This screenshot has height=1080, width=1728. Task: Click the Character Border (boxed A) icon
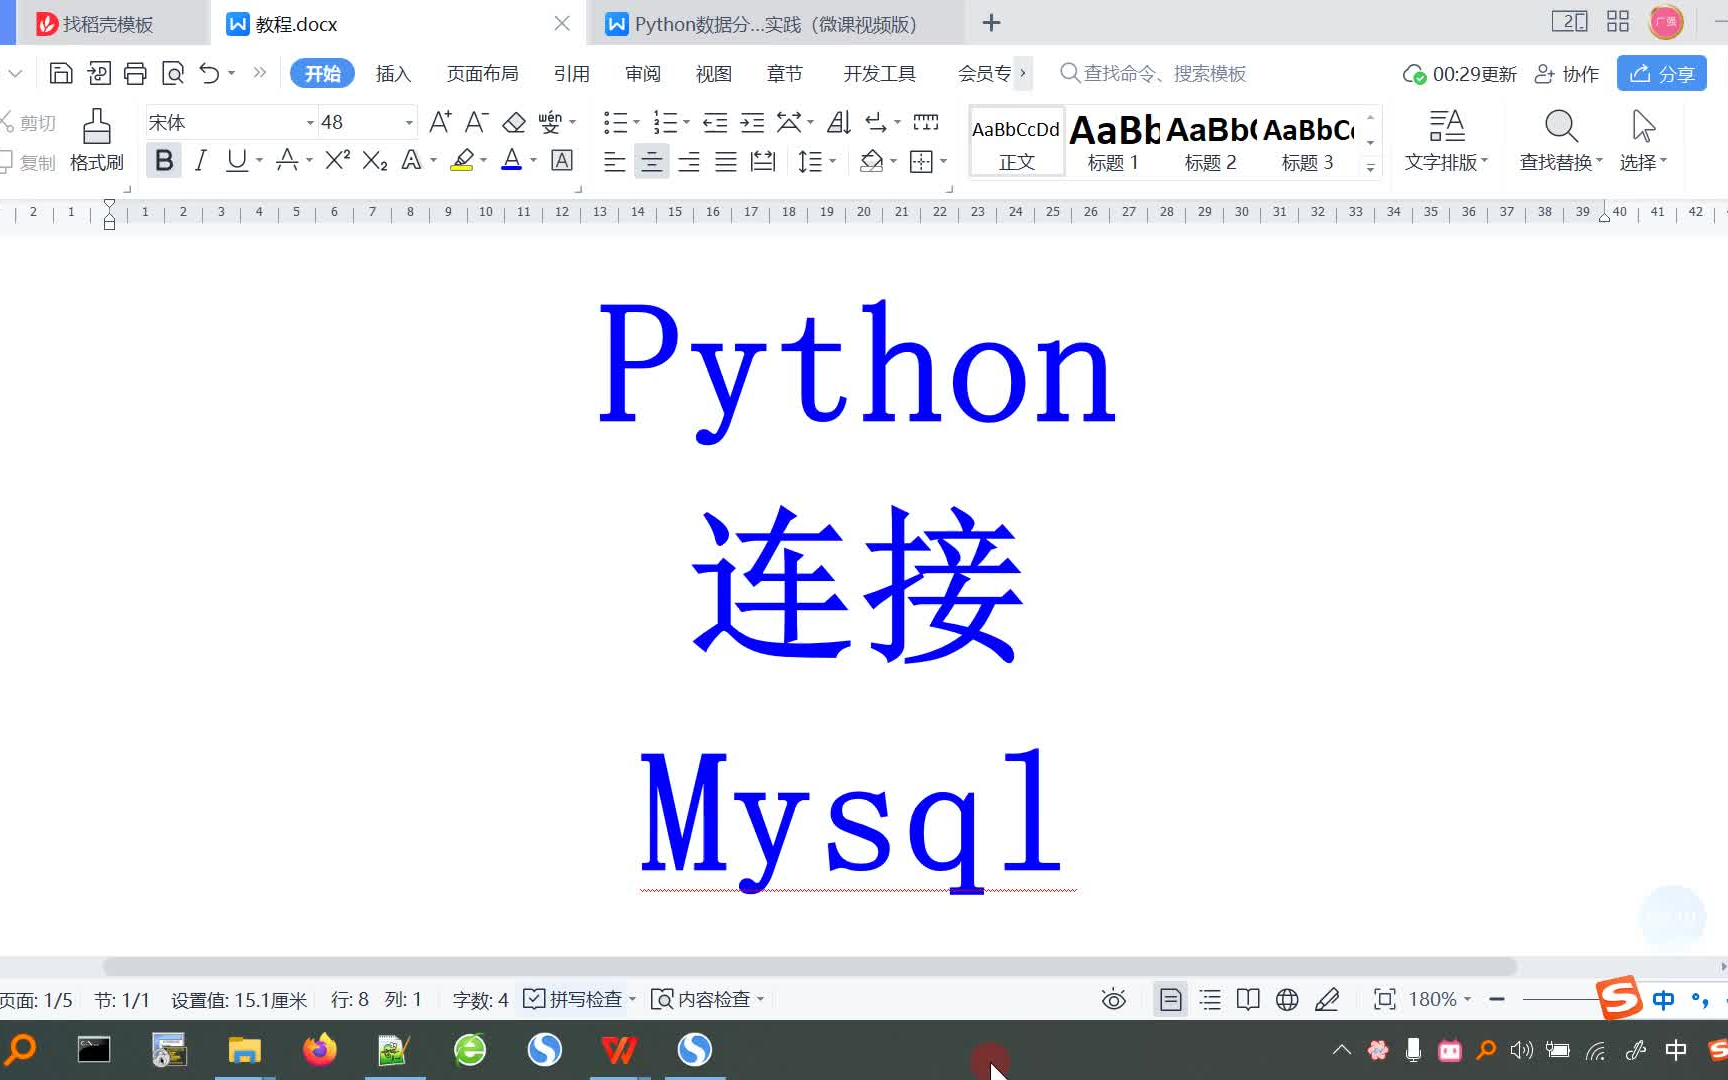pos(562,160)
